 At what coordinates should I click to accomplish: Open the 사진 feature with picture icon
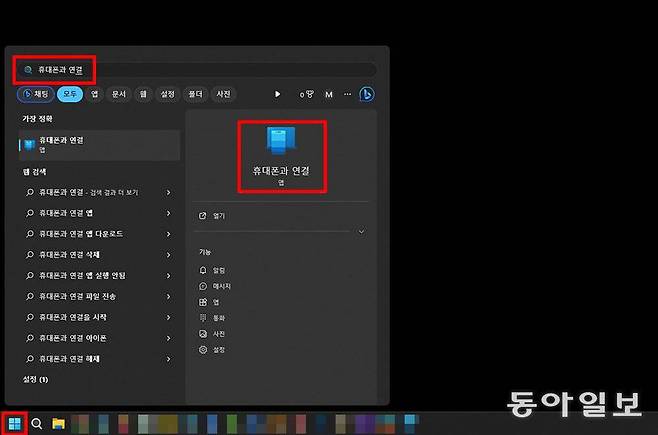(x=212, y=334)
